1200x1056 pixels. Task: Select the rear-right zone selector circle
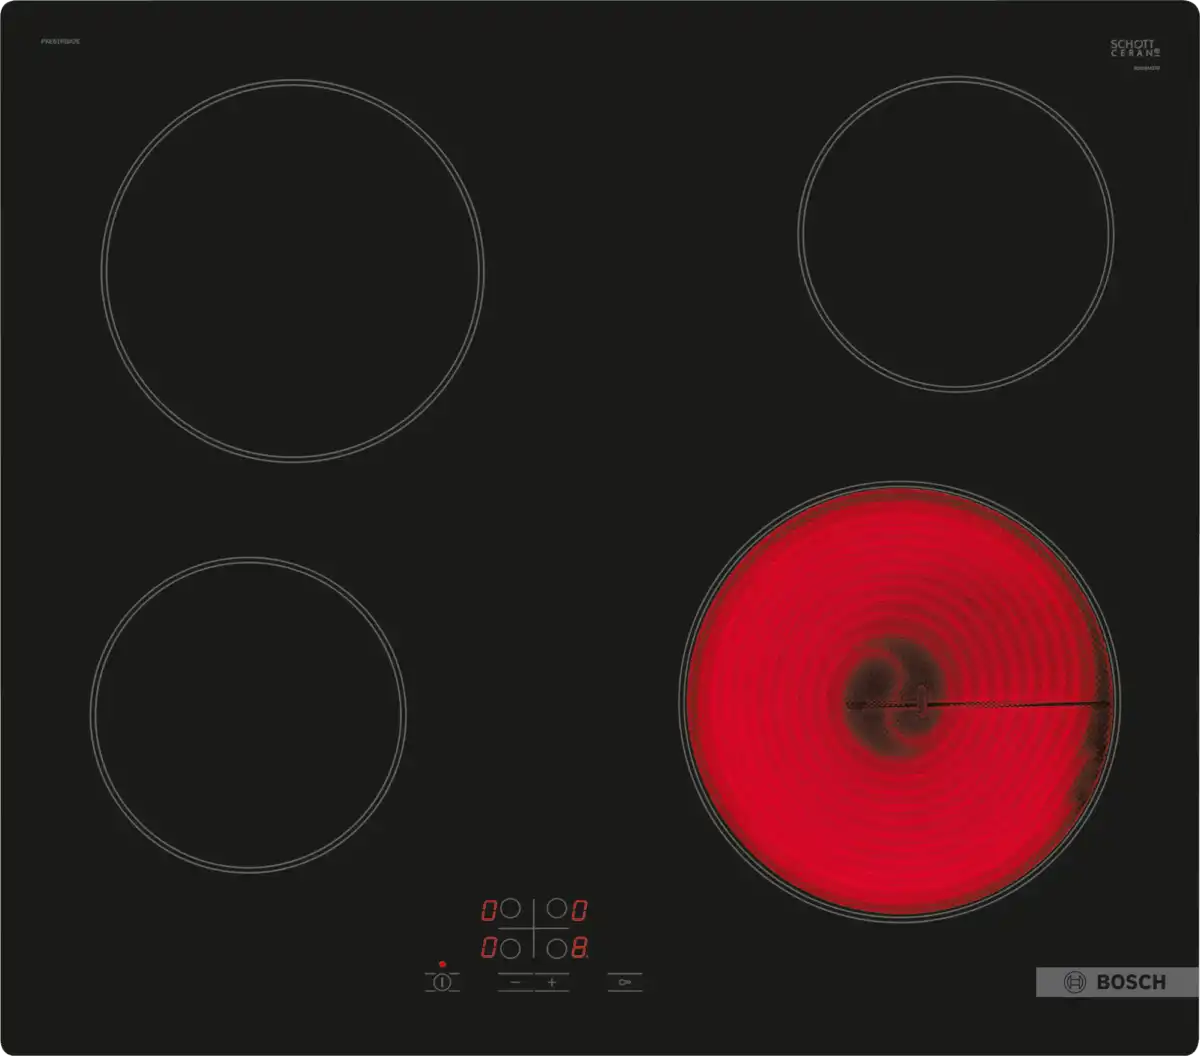[556, 909]
